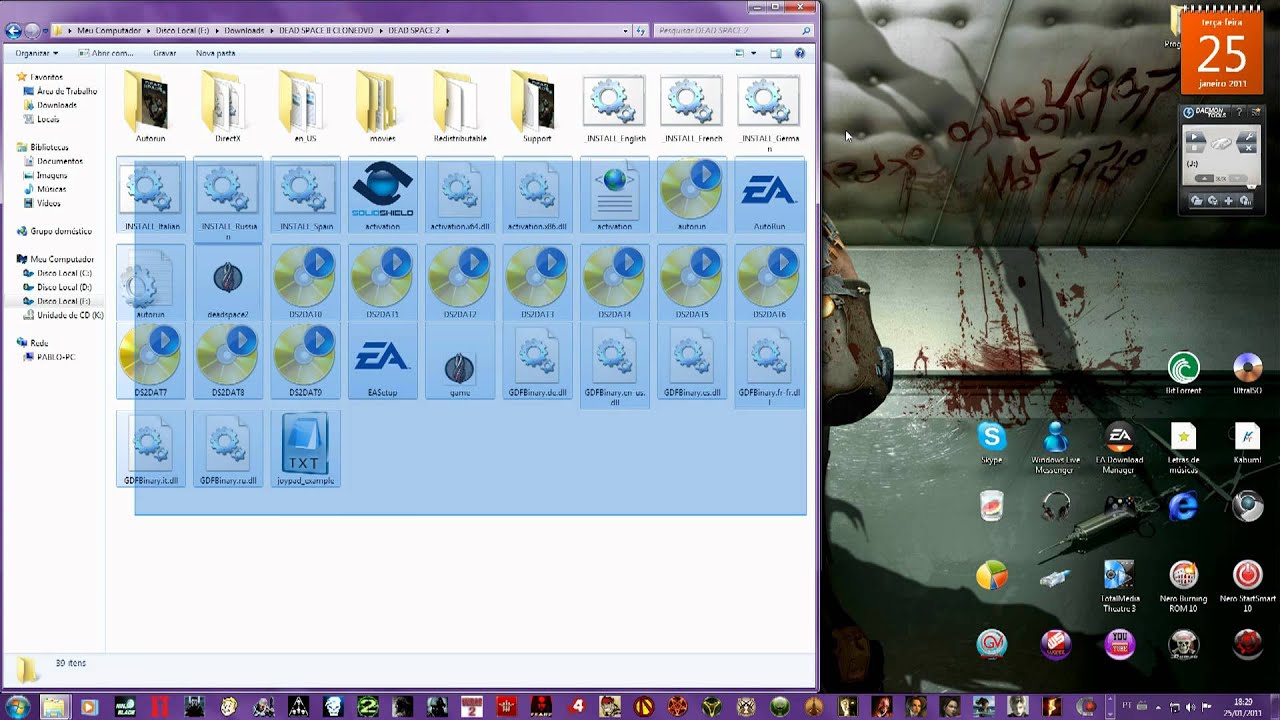
Task: Select the GDFBinary.de.dll file
Action: click(537, 362)
